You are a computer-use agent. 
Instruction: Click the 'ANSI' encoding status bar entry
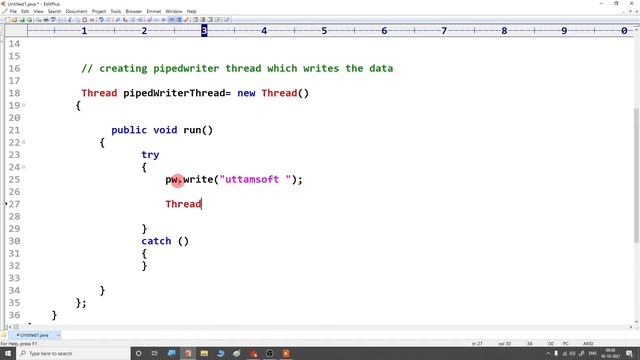click(x=588, y=344)
